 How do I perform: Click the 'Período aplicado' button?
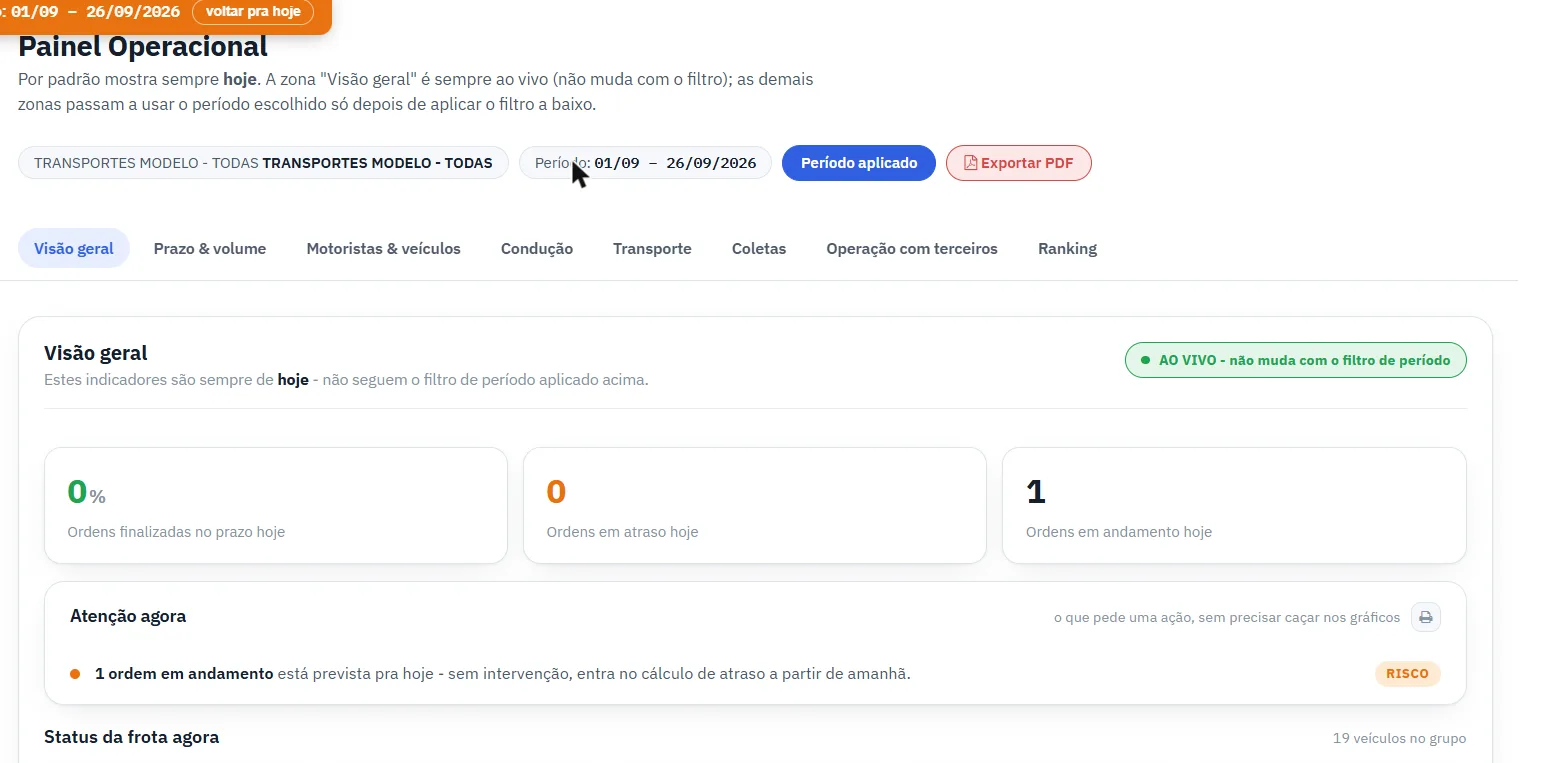click(859, 163)
